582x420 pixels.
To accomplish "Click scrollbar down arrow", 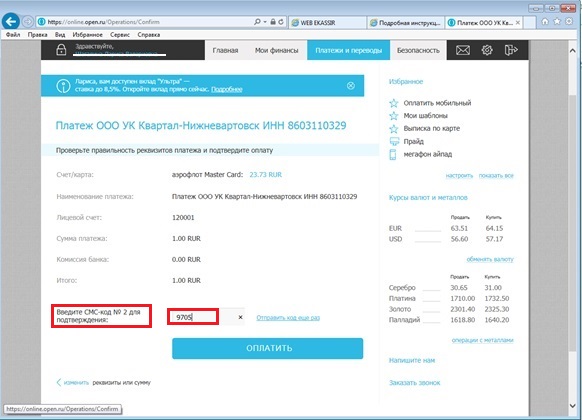I will tap(572, 406).
